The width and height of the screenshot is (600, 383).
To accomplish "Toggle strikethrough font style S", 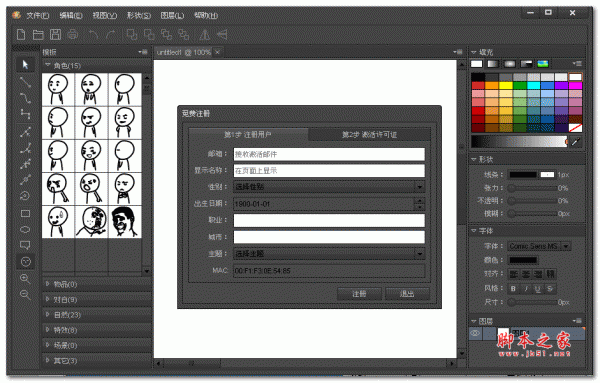I will (550, 289).
